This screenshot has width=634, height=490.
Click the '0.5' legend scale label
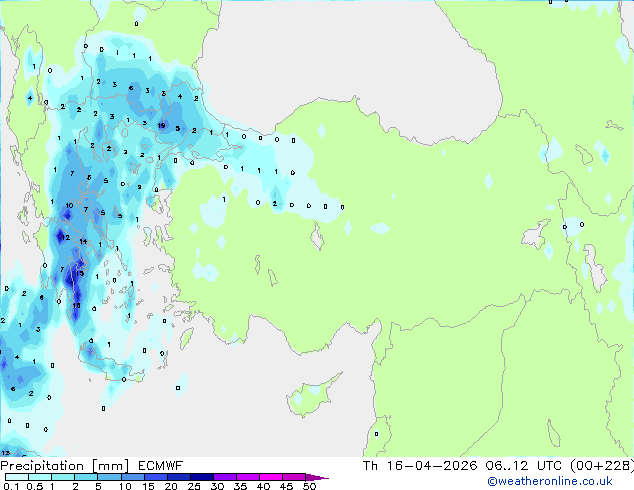(35, 486)
